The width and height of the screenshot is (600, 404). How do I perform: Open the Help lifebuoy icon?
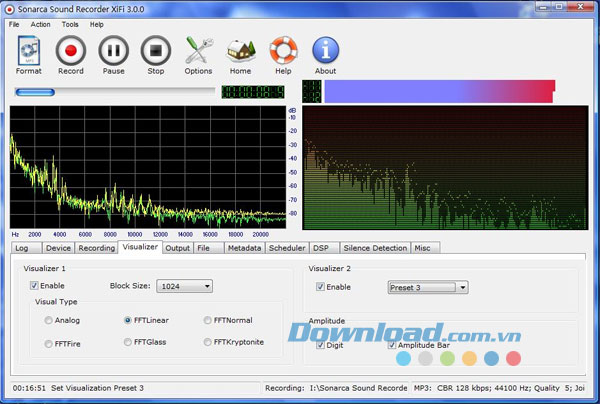point(283,52)
